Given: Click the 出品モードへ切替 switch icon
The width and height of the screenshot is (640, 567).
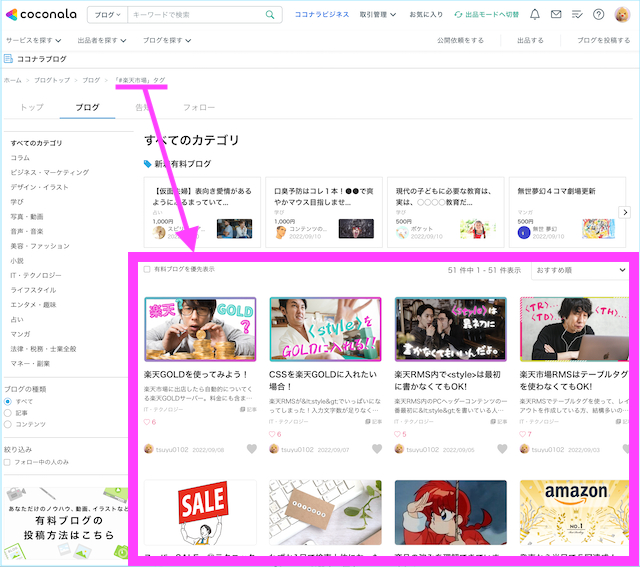Looking at the screenshot, I should [x=458, y=15].
